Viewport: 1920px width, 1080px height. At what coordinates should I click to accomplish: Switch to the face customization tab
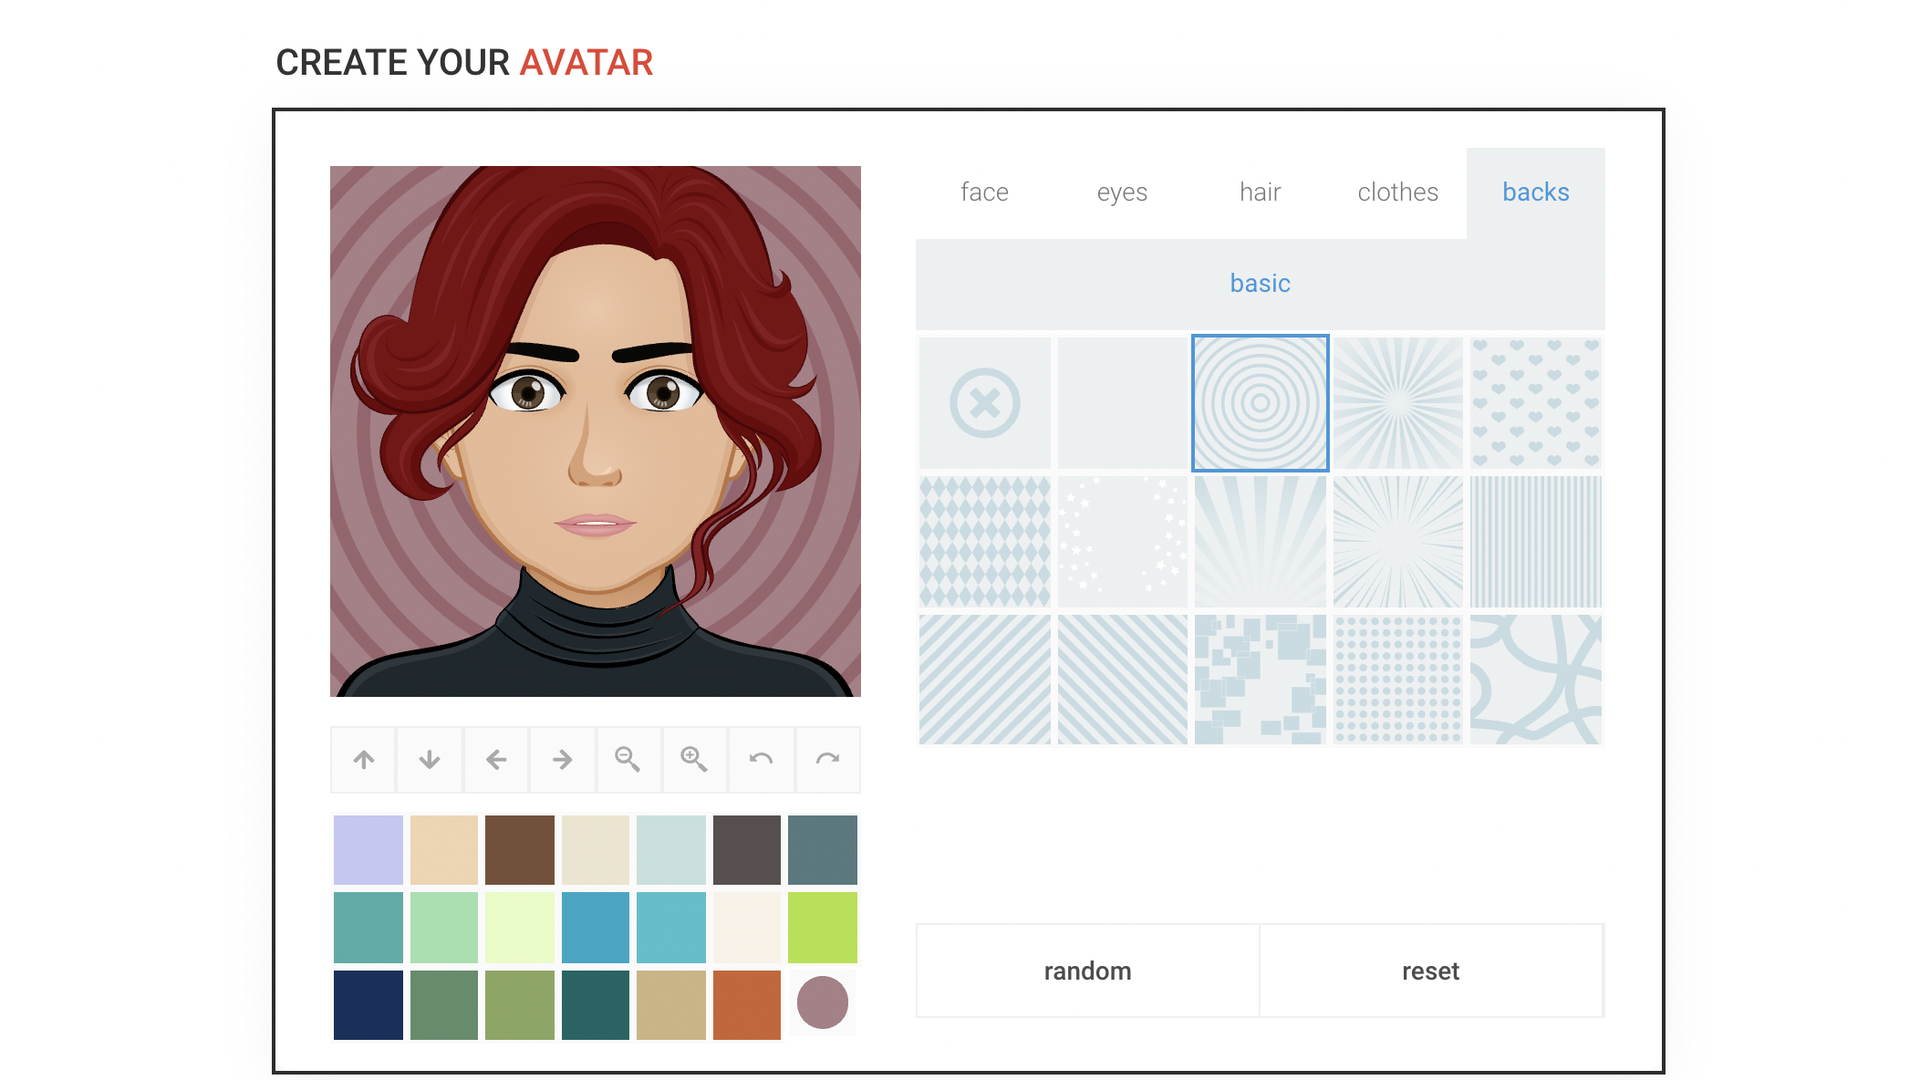[x=986, y=191]
